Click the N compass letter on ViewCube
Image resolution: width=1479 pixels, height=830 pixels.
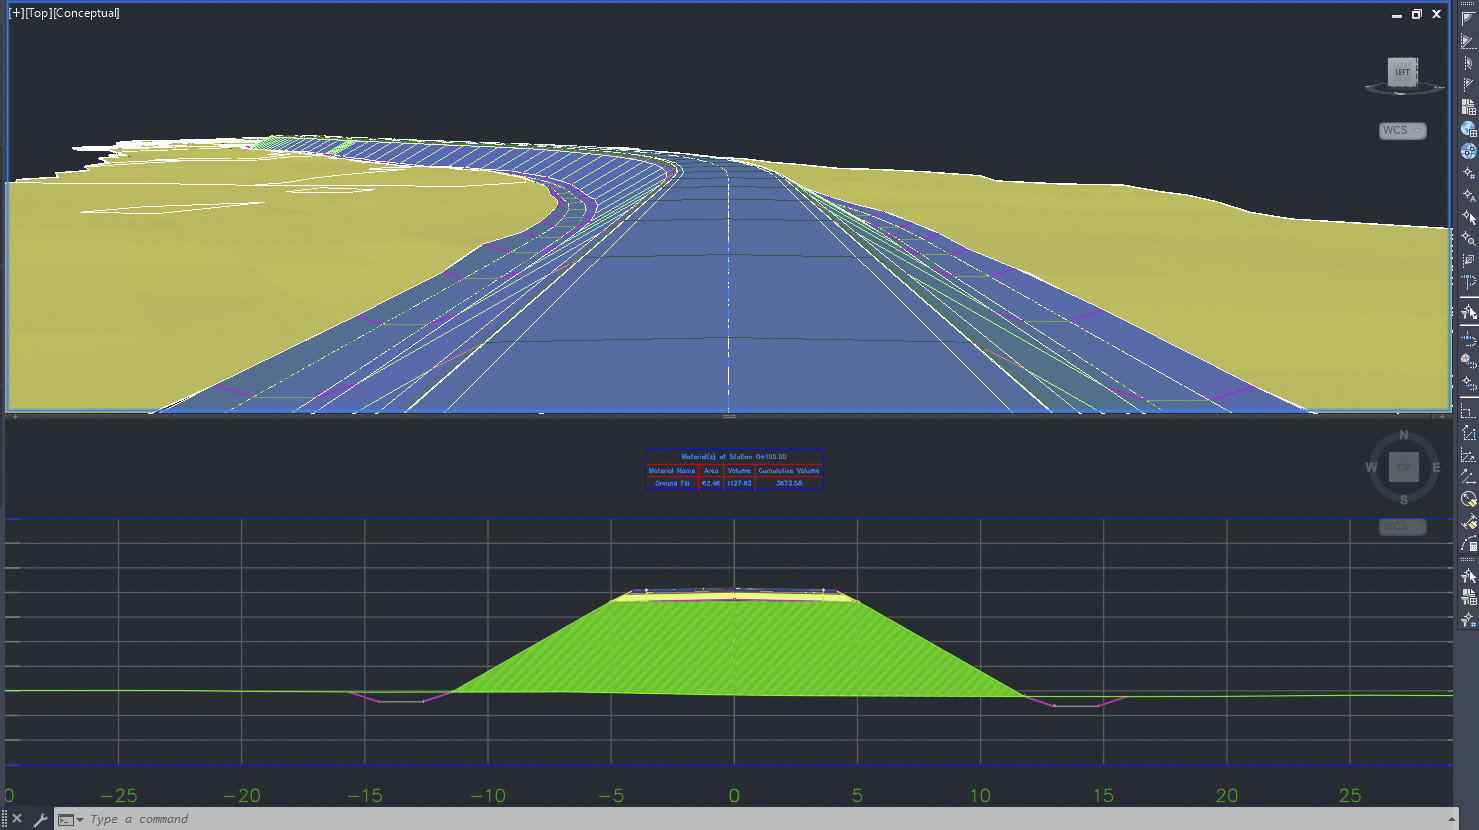click(1403, 435)
